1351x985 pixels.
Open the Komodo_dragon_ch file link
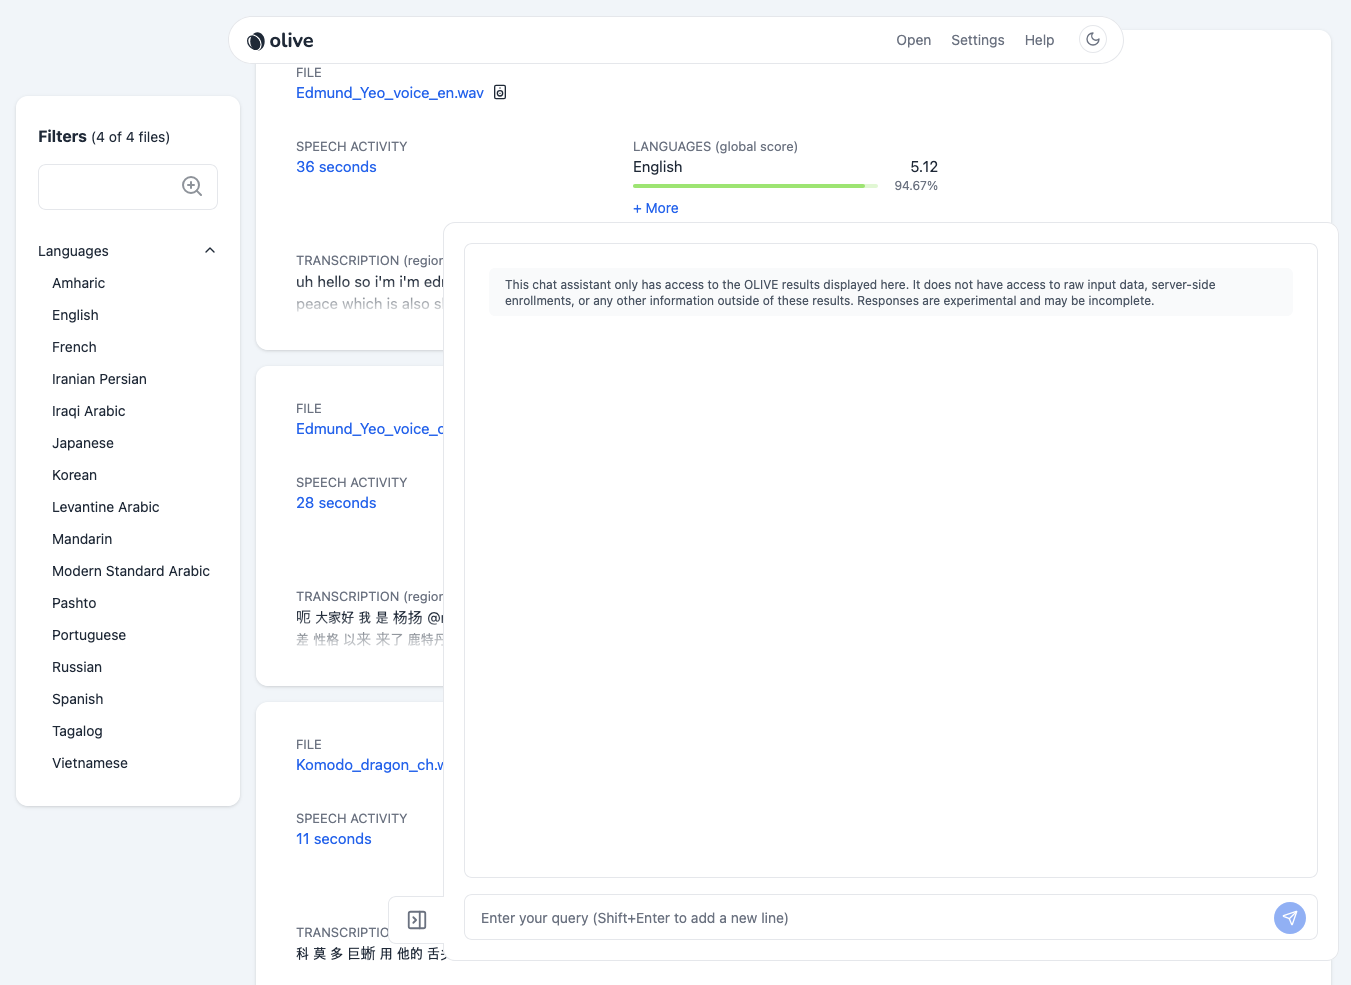point(369,765)
